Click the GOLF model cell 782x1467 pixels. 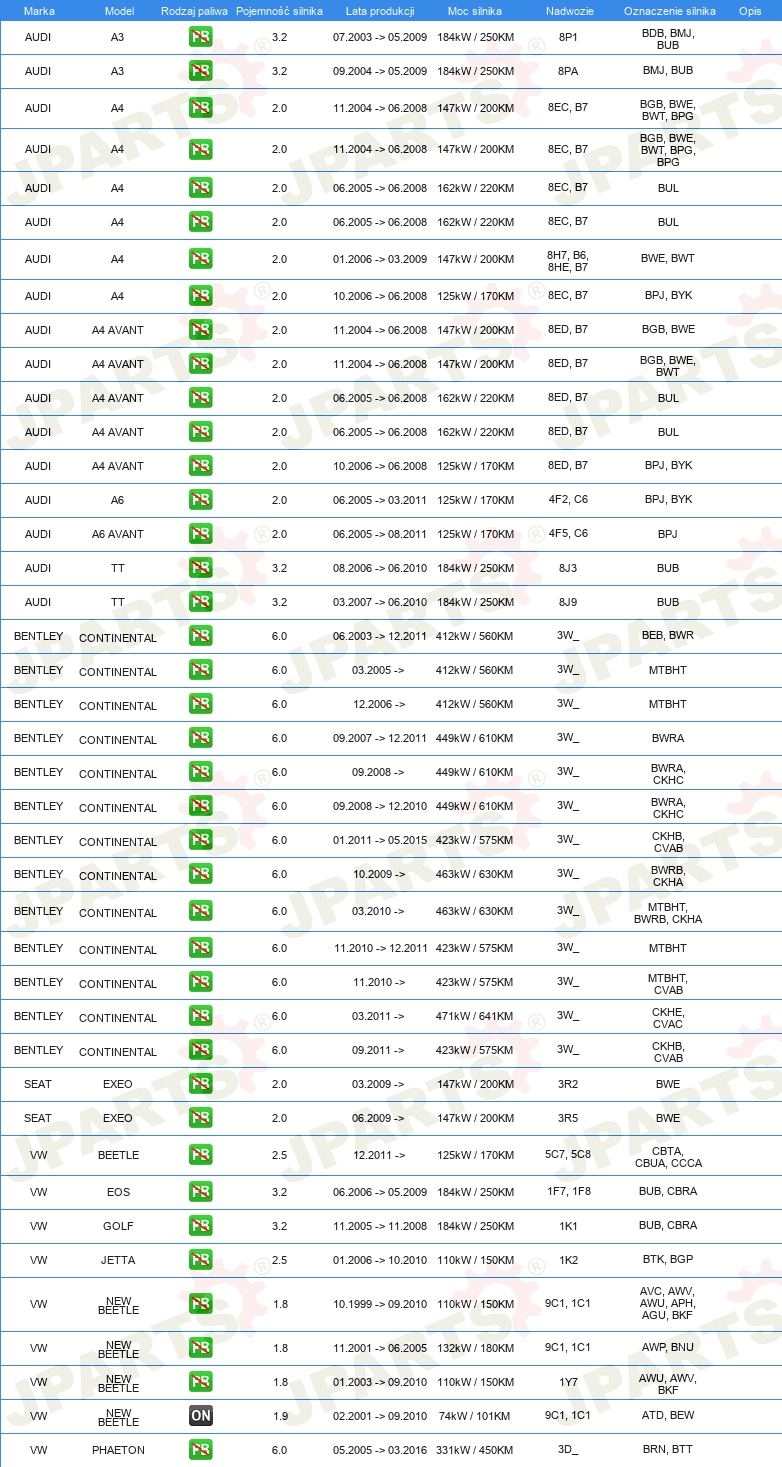tap(118, 1226)
